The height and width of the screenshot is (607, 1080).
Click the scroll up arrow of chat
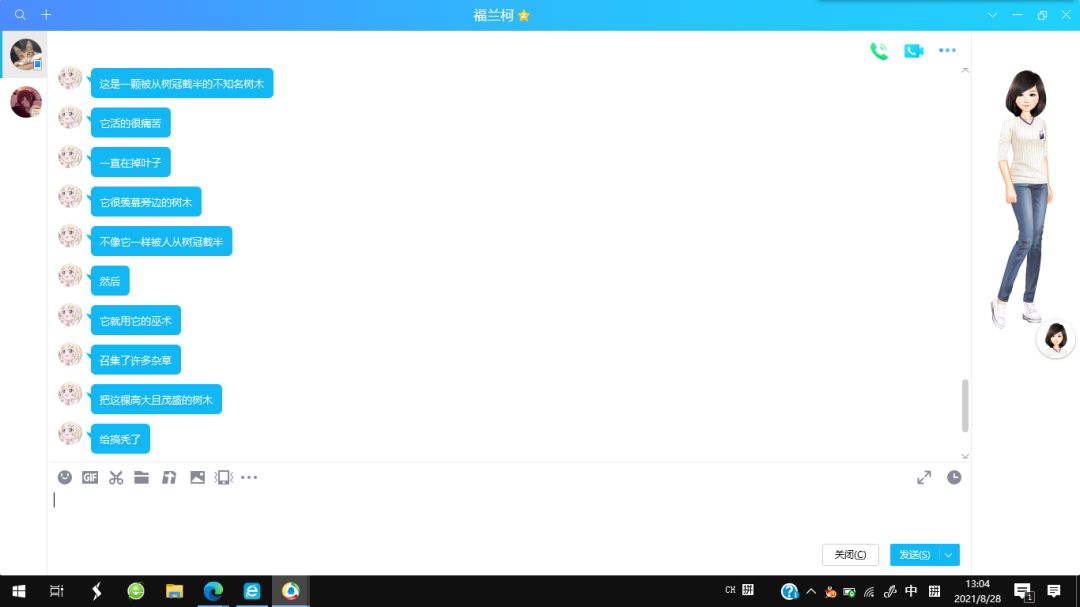[965, 70]
